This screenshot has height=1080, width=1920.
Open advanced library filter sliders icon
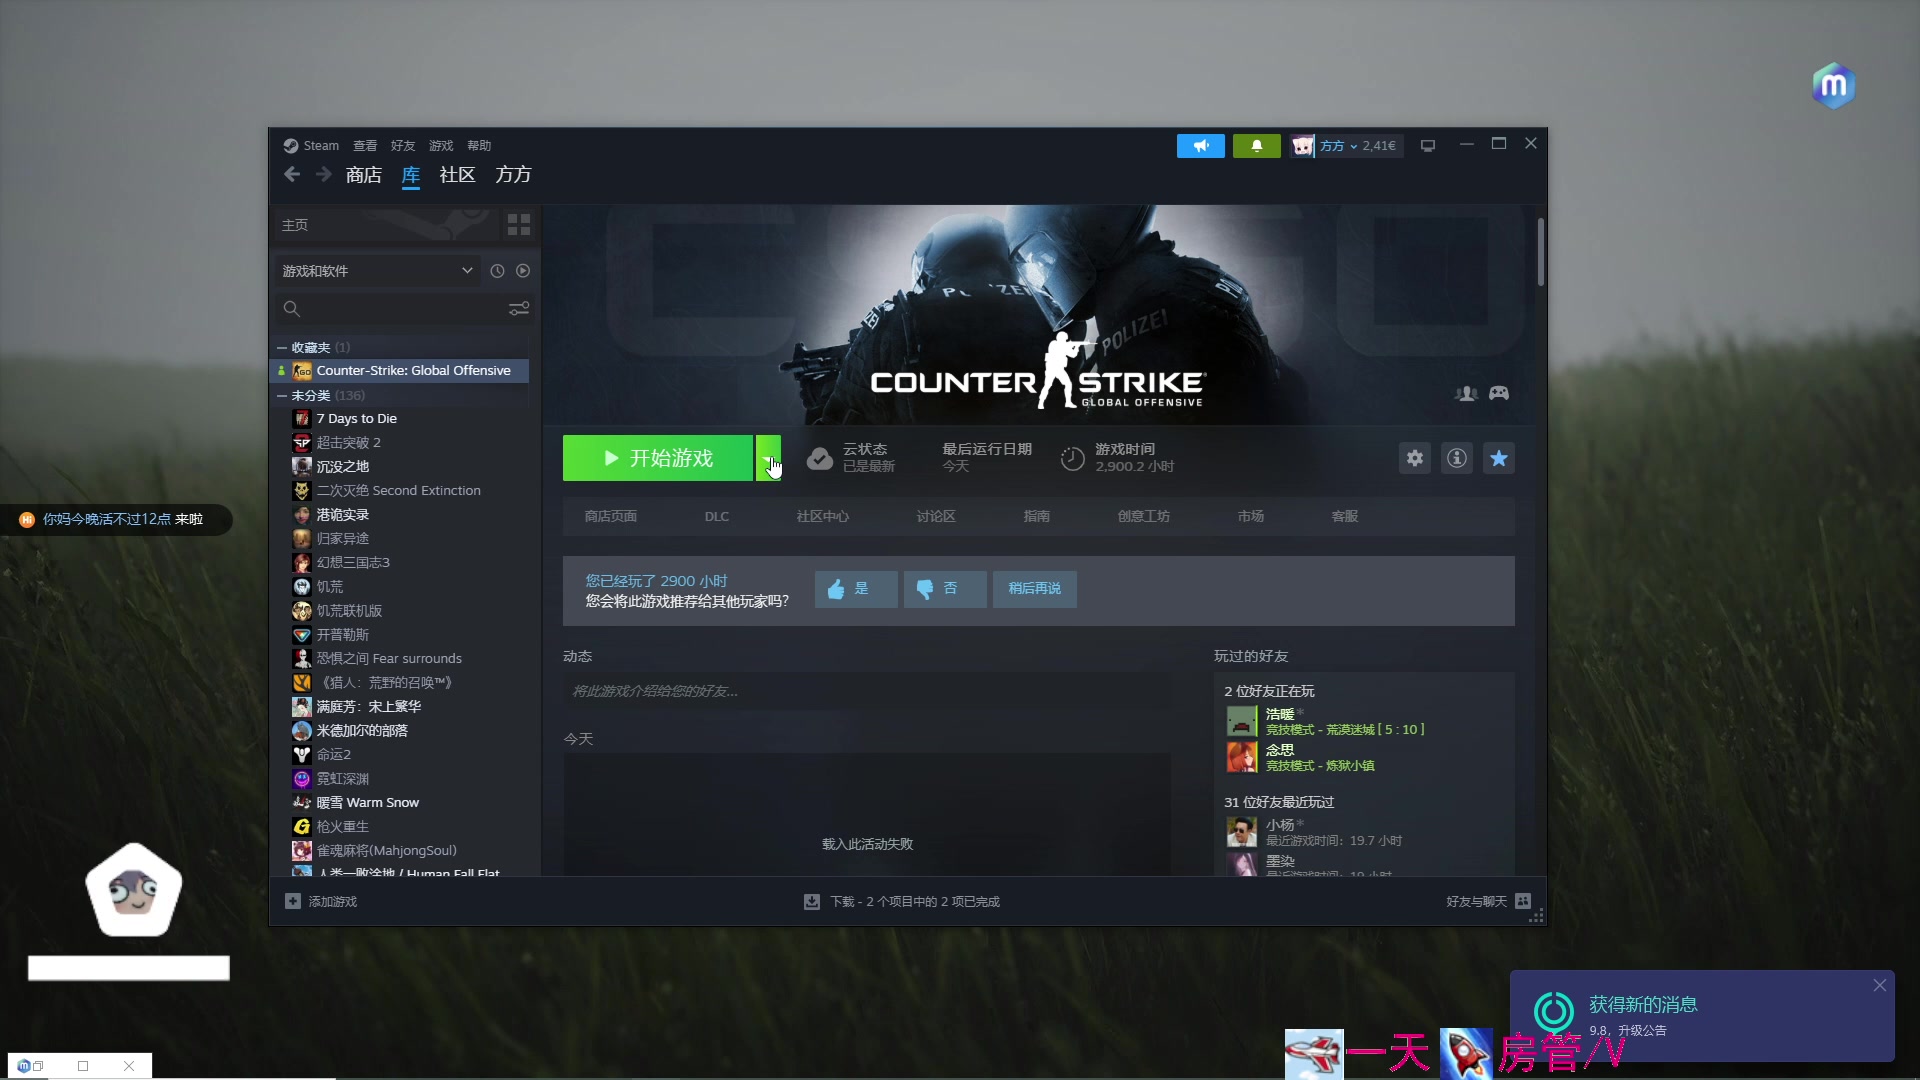(x=519, y=308)
